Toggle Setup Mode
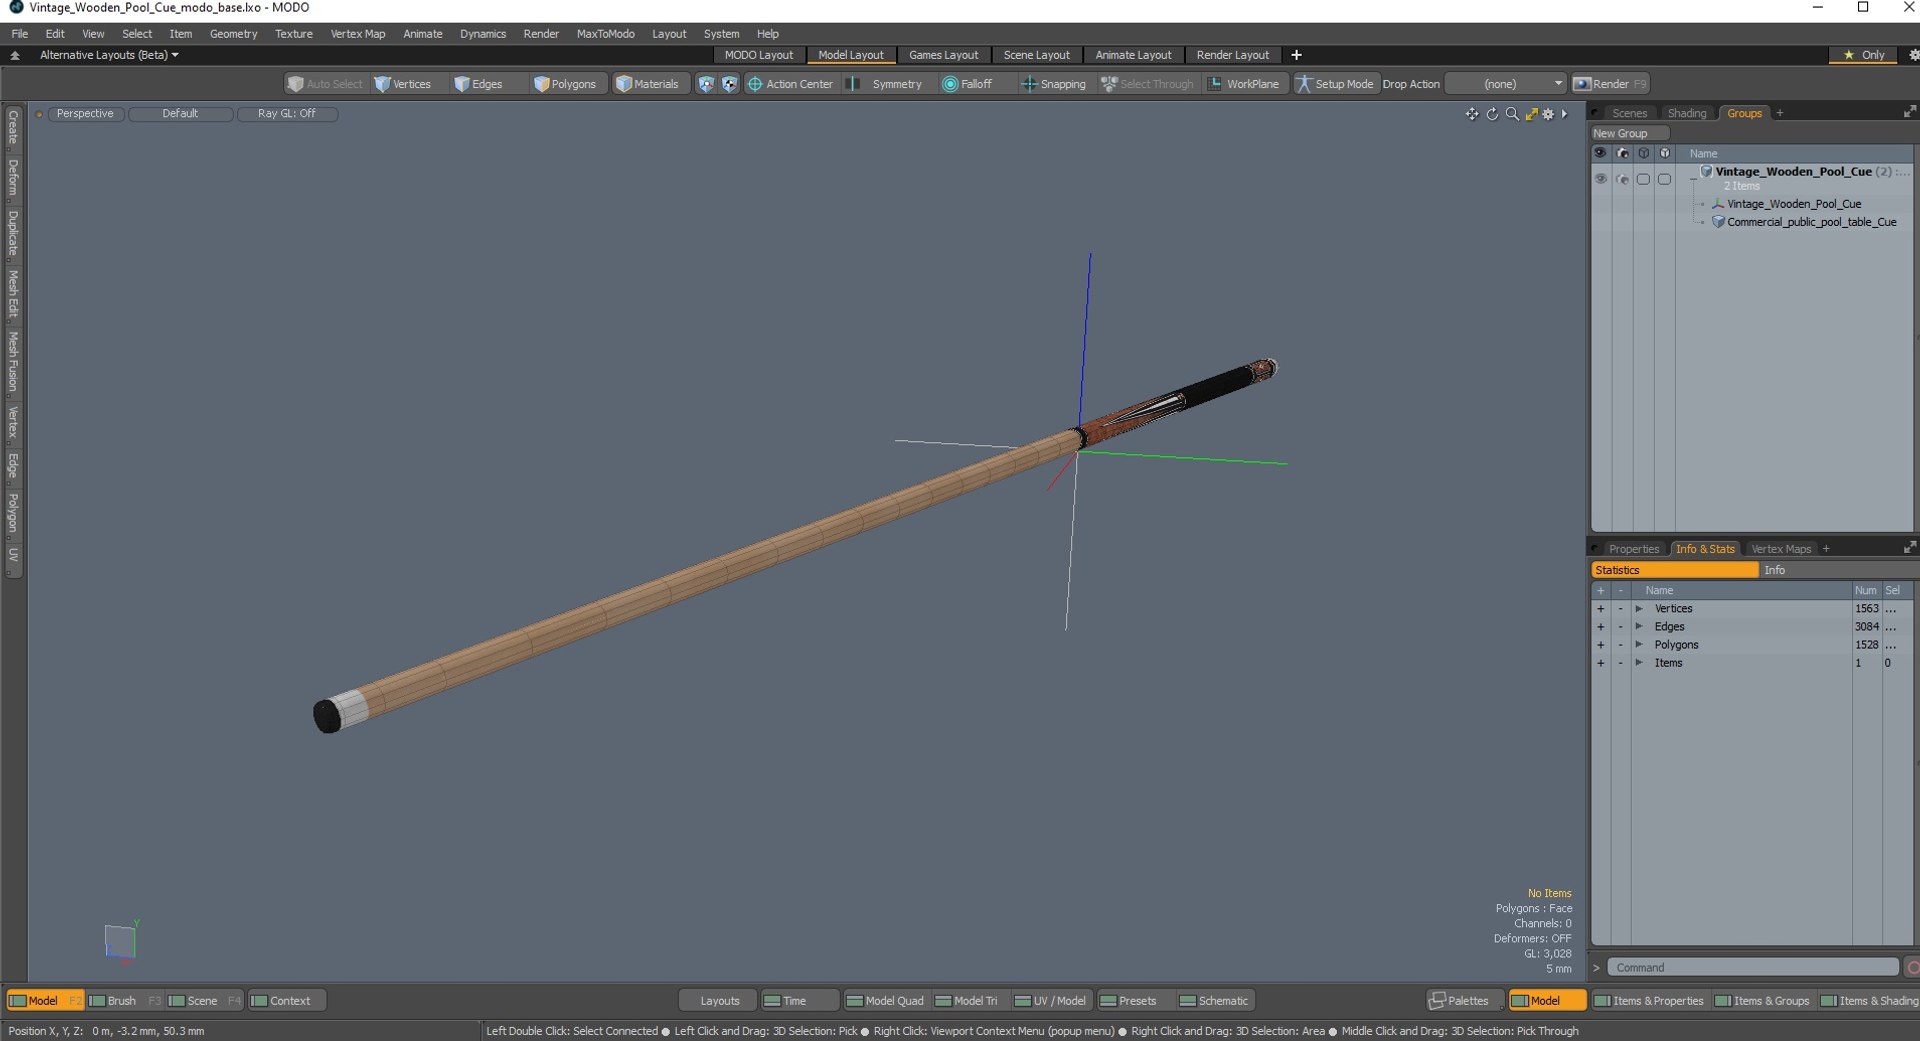Image resolution: width=1920 pixels, height=1041 pixels. click(x=1335, y=84)
